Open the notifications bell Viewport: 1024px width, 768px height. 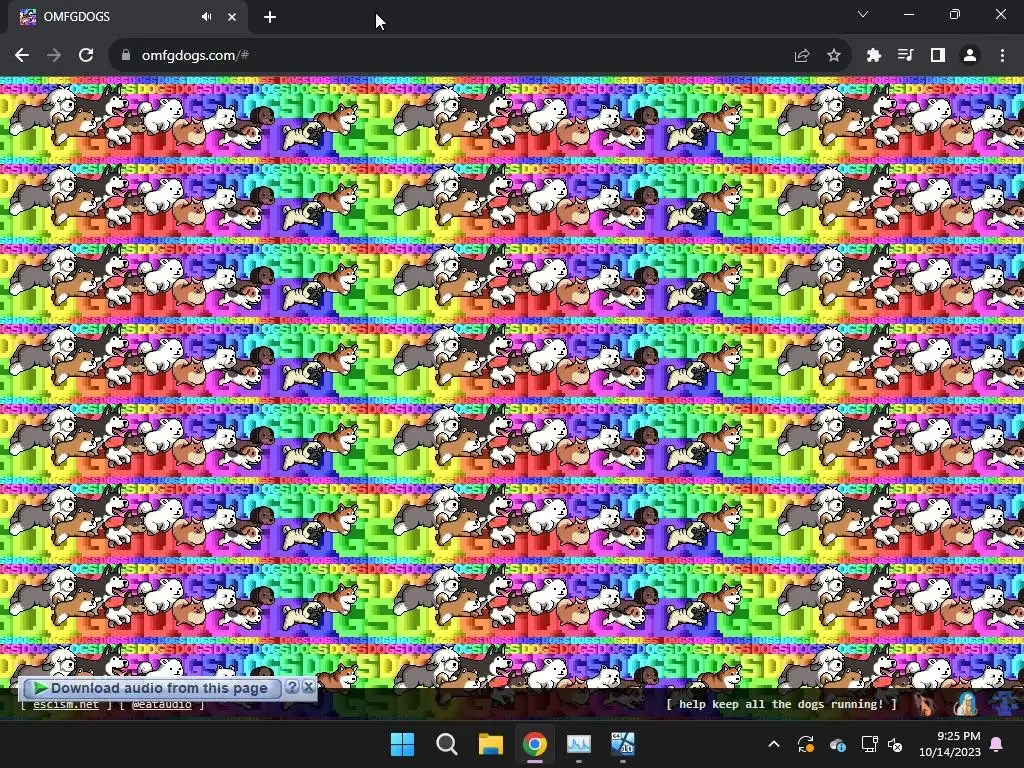point(997,744)
